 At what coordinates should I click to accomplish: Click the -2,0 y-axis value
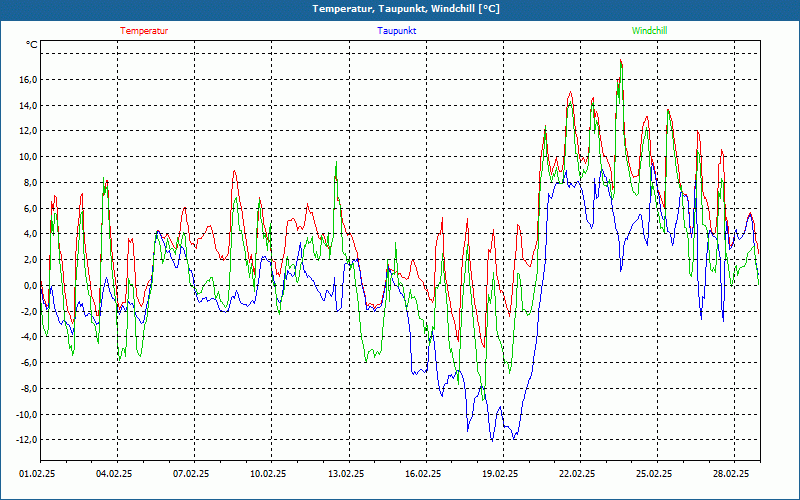[x=29, y=311]
